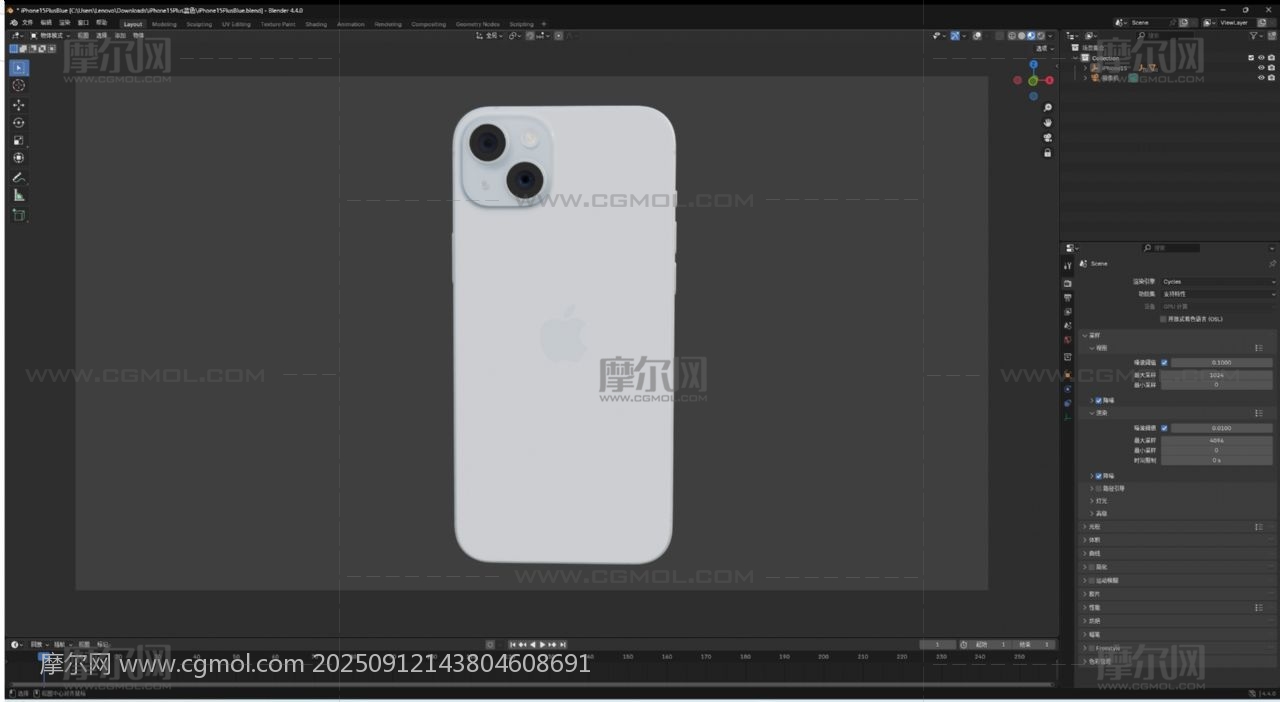Viewport: 1280px width, 702px height.
Task: Click the blue Z axis gizmo ball
Action: 1034,65
